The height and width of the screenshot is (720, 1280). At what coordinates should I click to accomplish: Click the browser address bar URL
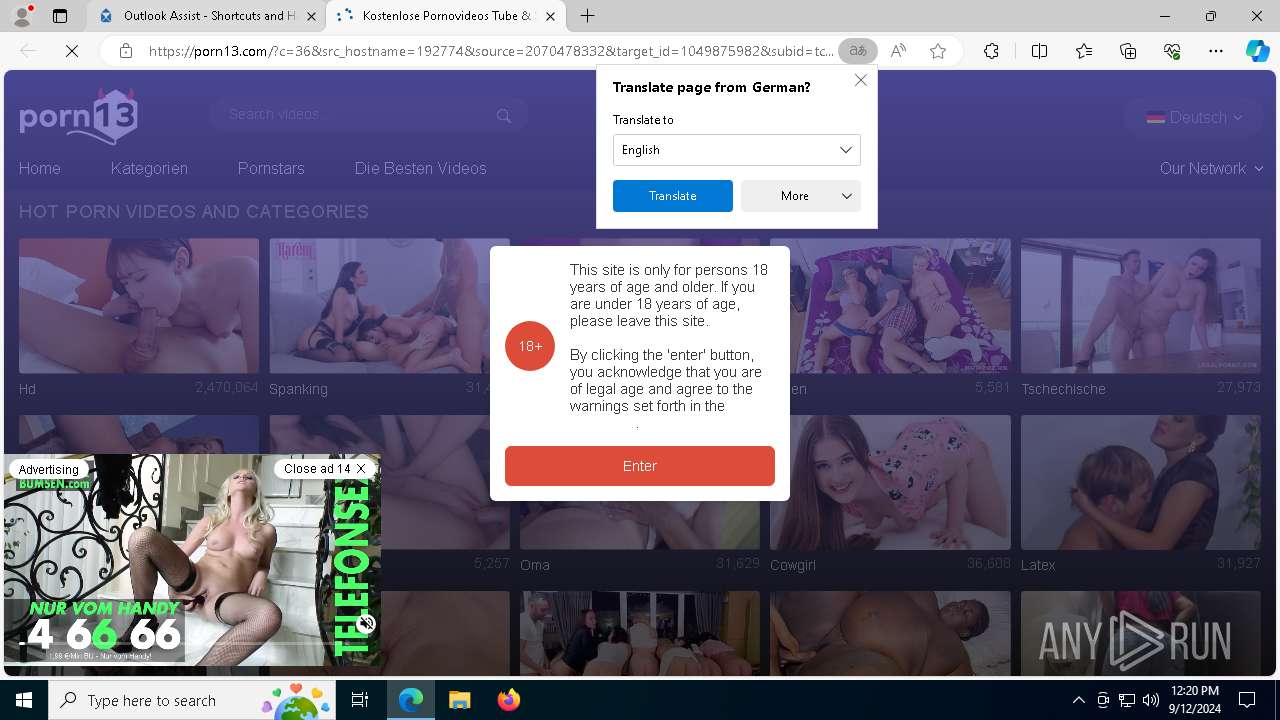coord(490,51)
